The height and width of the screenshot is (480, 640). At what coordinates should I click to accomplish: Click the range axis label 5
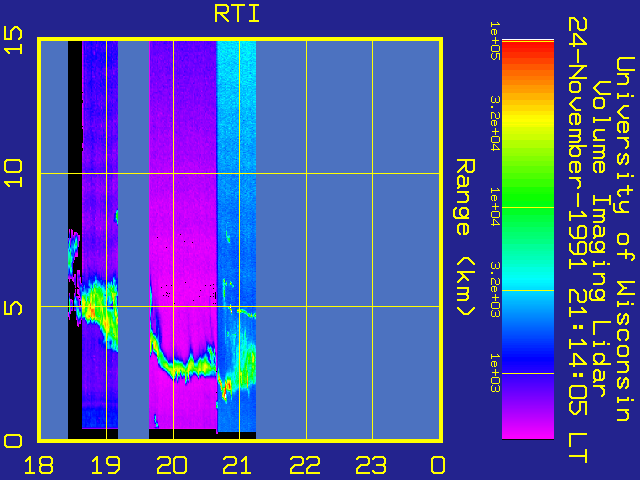click(13, 307)
